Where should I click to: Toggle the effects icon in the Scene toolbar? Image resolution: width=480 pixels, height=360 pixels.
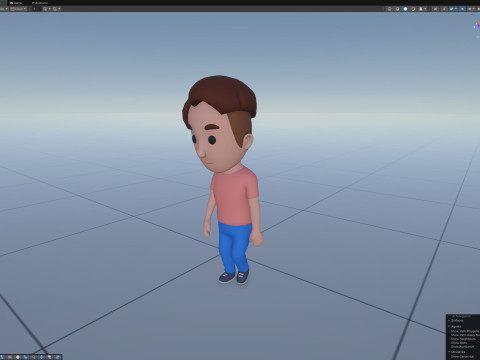(421, 9)
